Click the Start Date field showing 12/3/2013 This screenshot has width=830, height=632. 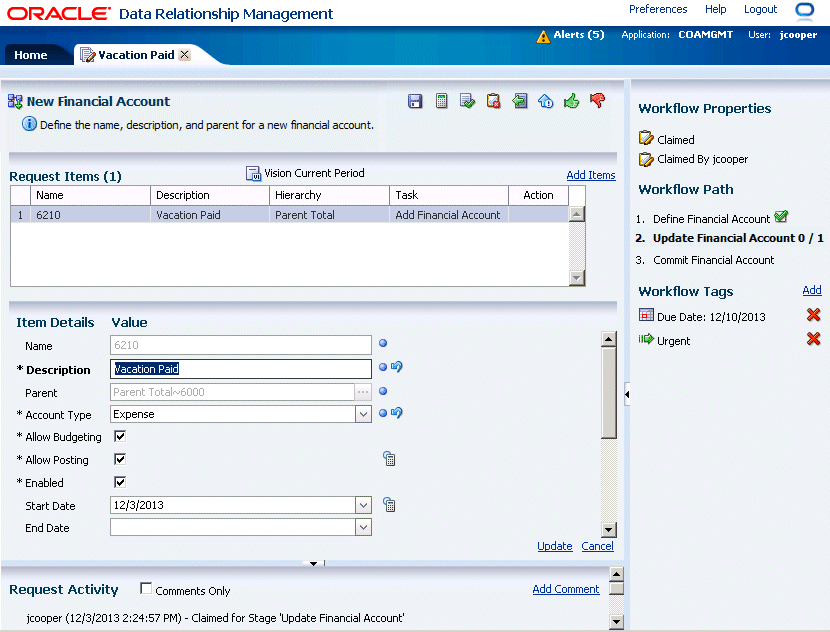point(233,505)
